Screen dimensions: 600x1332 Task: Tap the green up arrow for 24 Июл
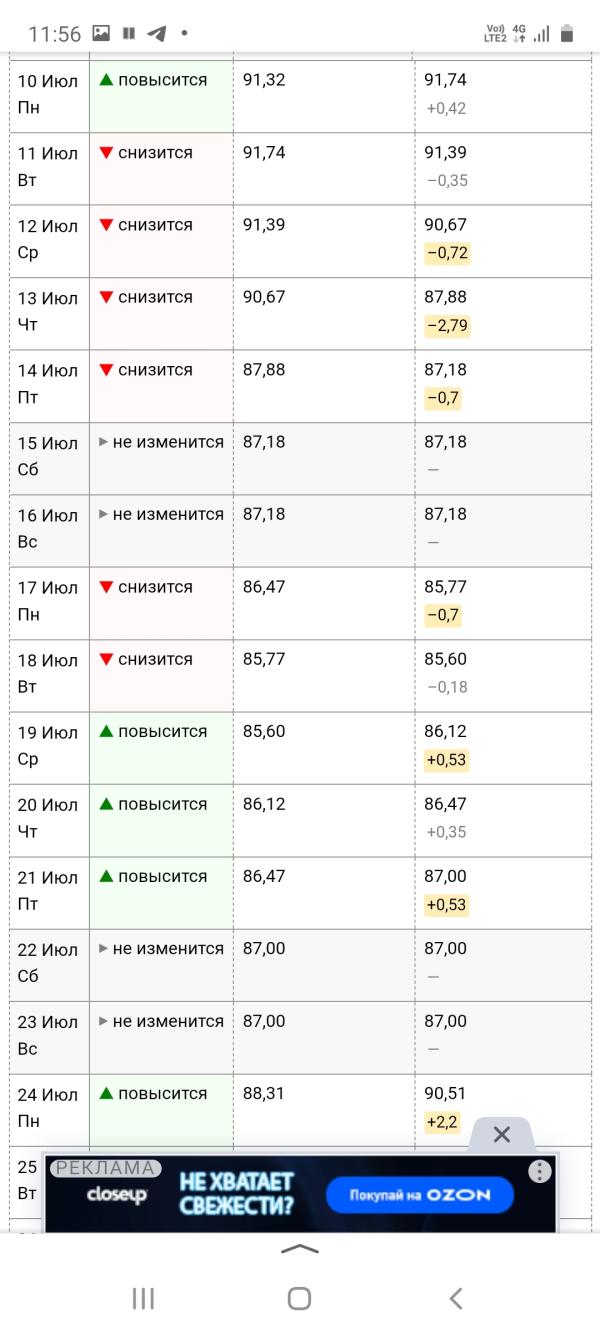tap(106, 1094)
